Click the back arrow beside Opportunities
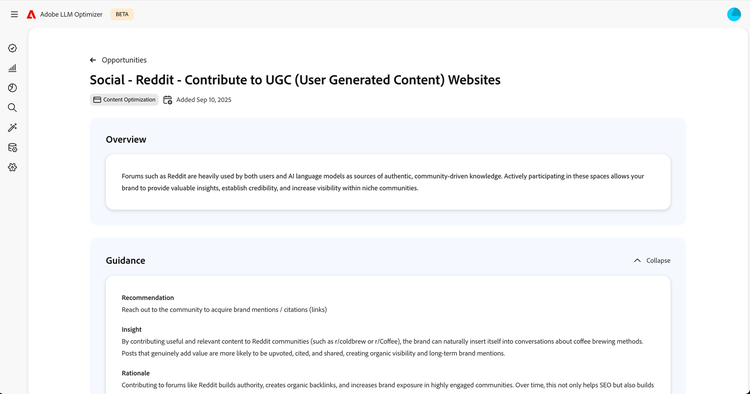The width and height of the screenshot is (750, 394). pos(93,60)
